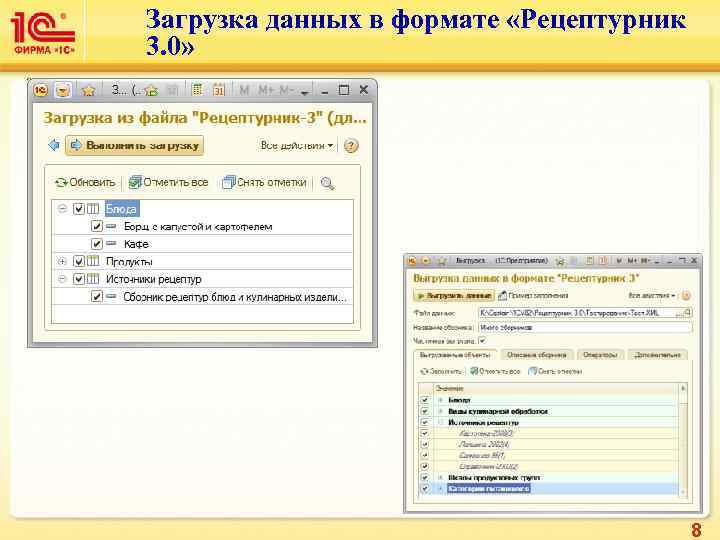The image size is (720, 540).
Task: Open calculator icon in import window title bar
Action: (197, 90)
